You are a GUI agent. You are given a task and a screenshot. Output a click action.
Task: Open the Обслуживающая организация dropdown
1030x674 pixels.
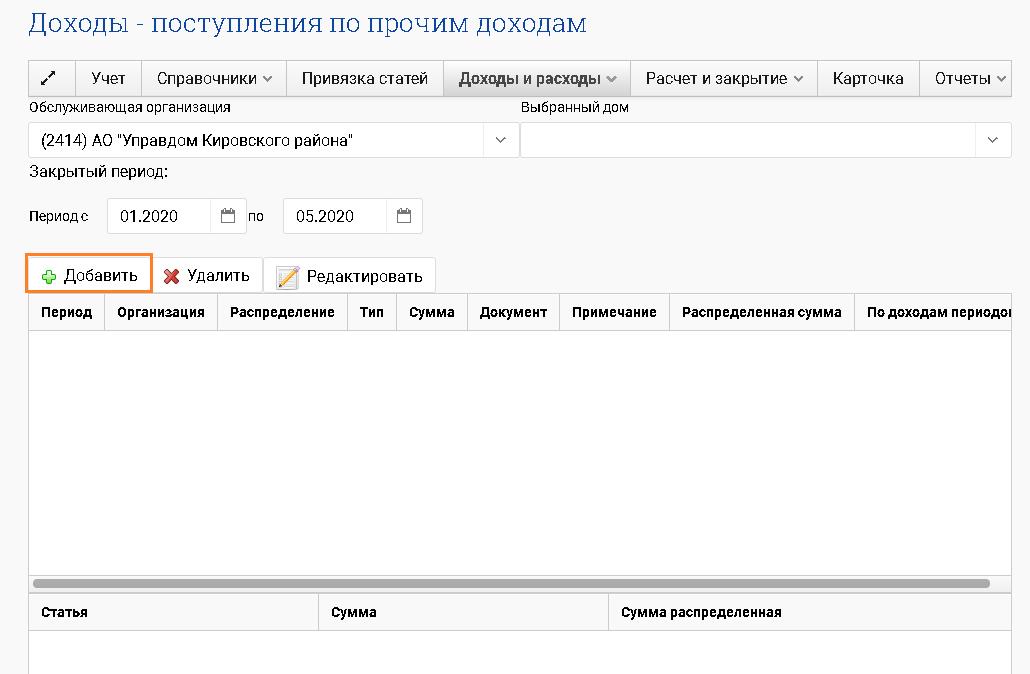coord(500,140)
